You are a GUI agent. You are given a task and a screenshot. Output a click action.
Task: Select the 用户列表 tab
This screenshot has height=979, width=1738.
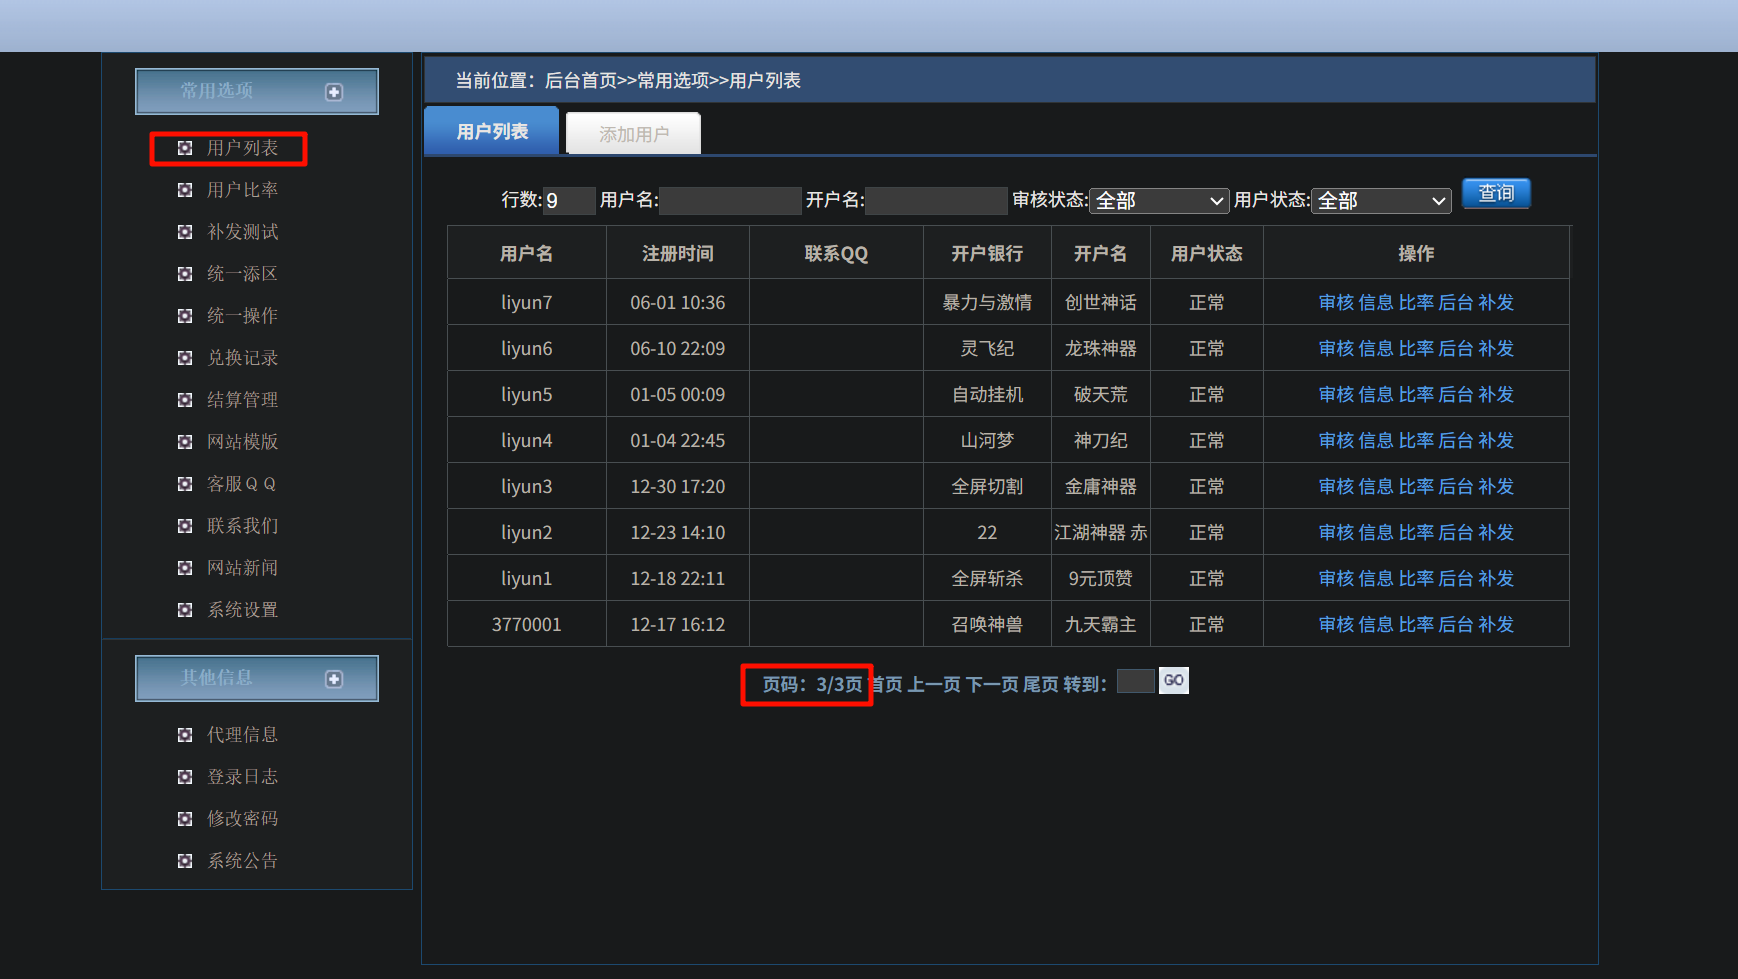pos(492,132)
